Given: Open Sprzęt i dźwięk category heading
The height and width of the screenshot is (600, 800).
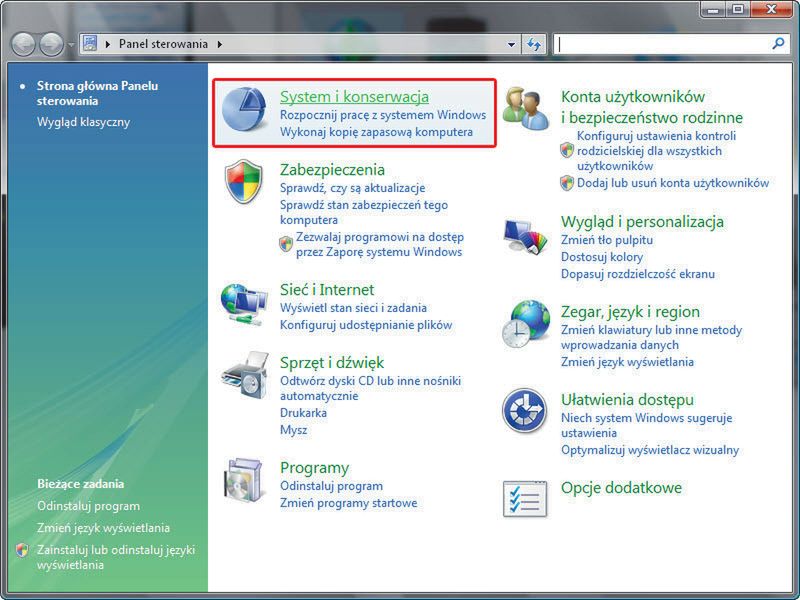Looking at the screenshot, I should [x=332, y=363].
